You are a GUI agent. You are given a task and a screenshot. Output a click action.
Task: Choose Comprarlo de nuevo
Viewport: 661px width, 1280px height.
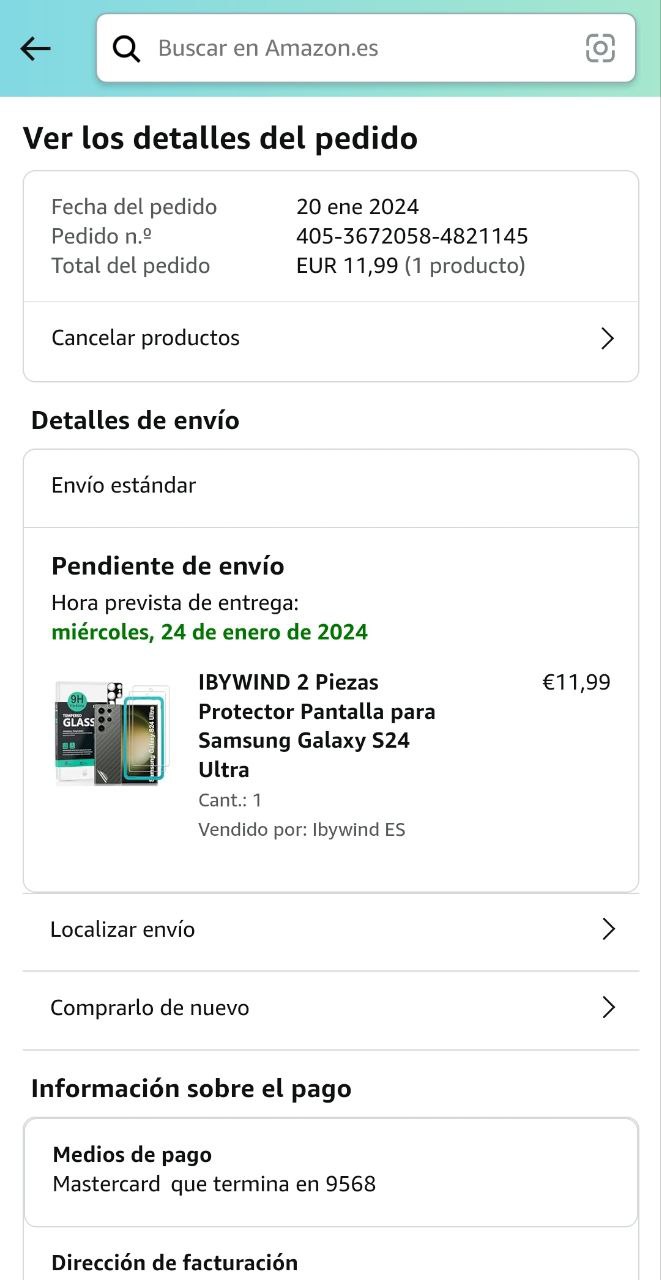point(150,1007)
